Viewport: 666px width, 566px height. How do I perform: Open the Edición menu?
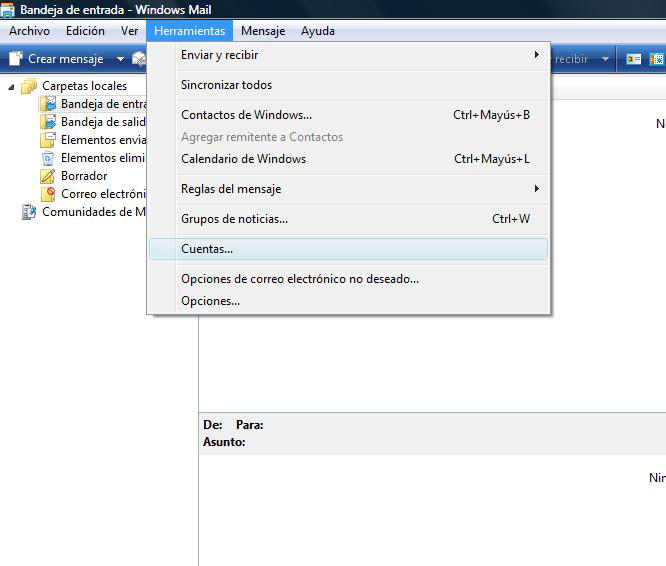coord(85,31)
